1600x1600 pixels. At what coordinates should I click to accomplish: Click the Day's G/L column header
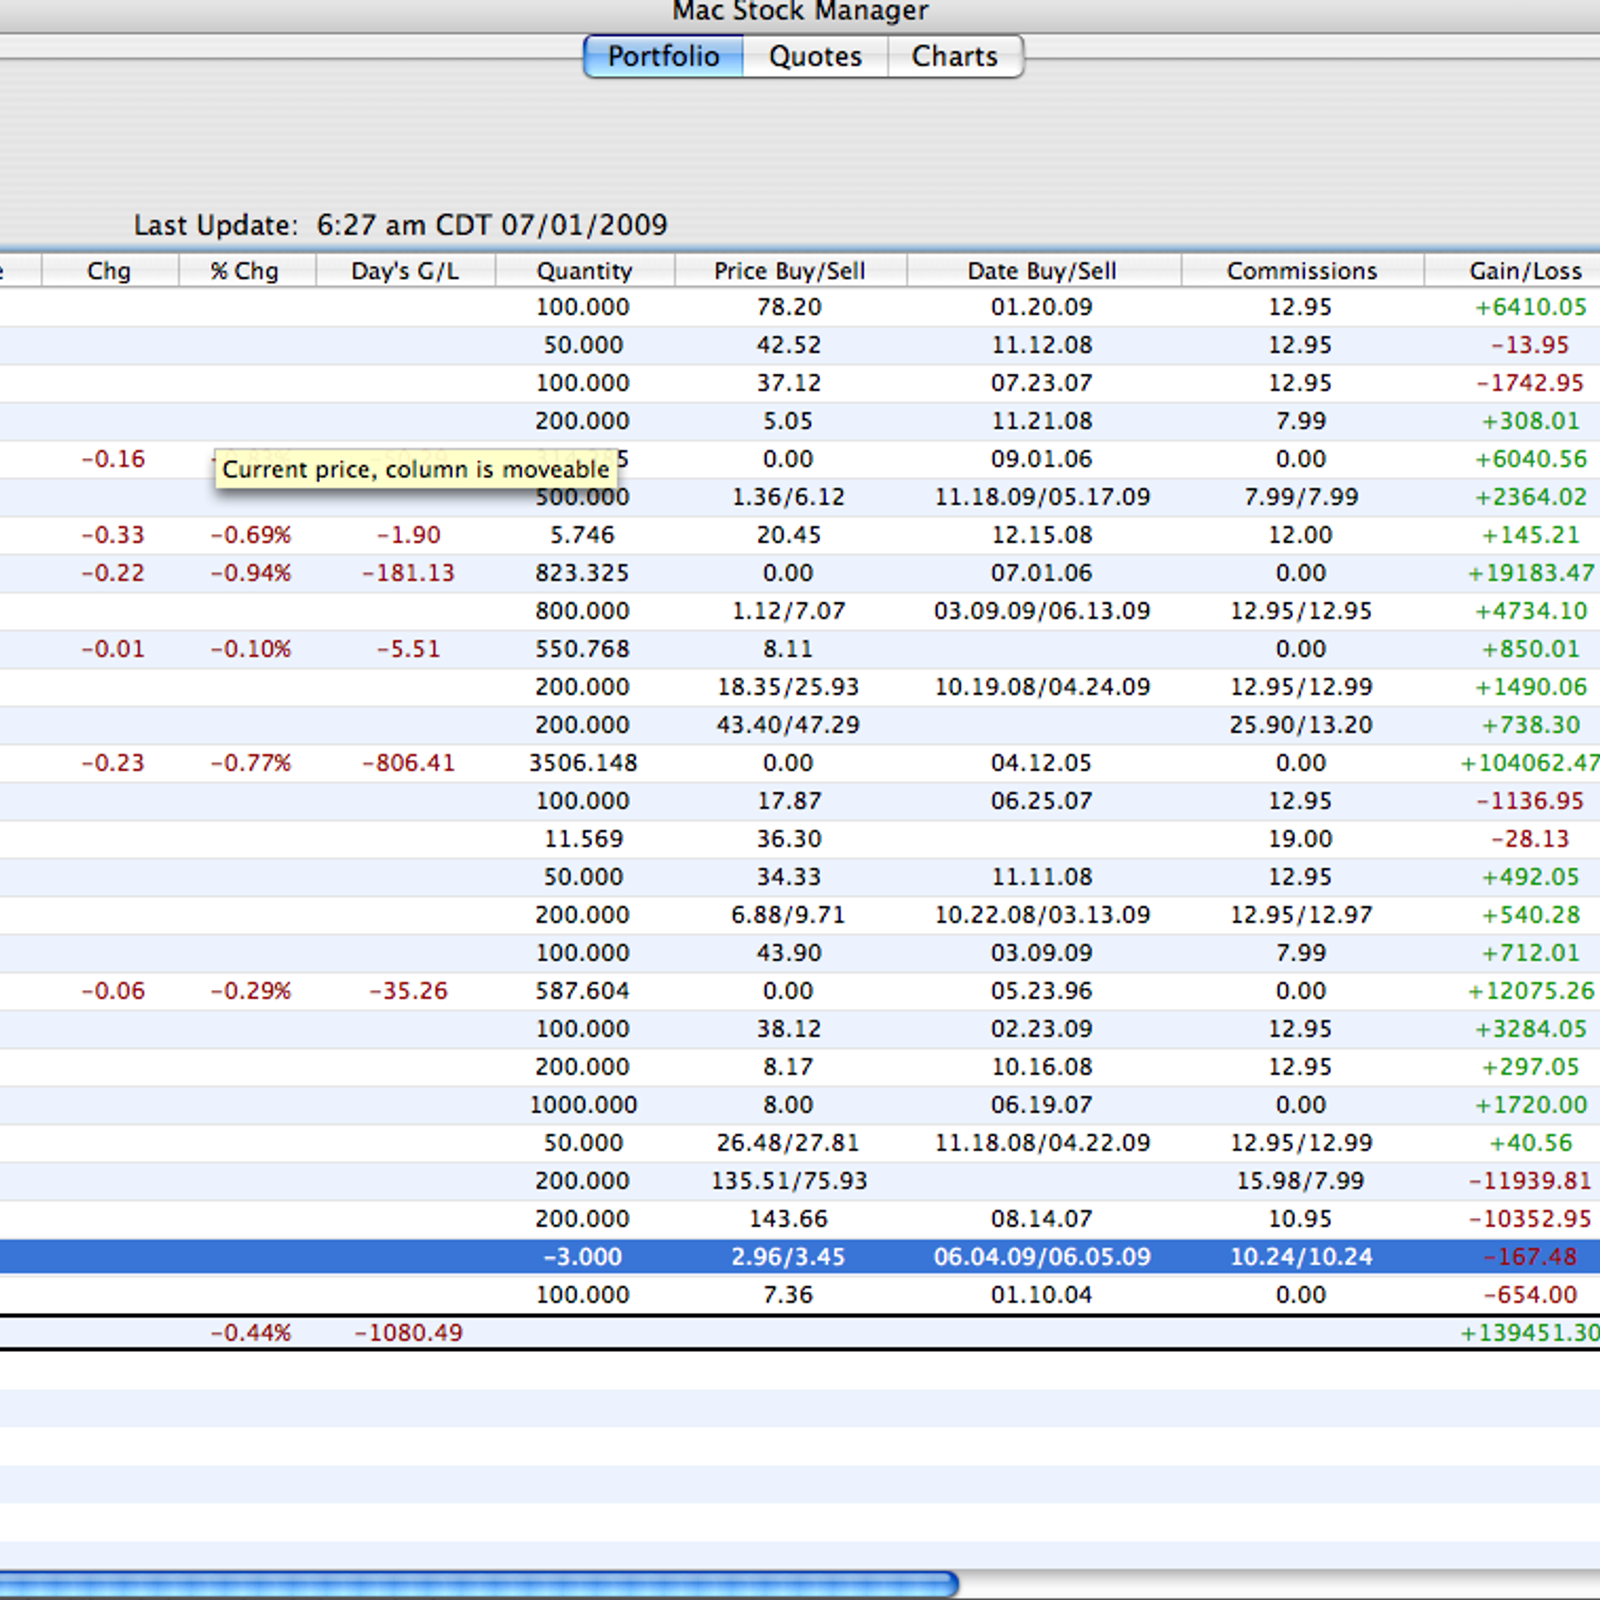405,271
